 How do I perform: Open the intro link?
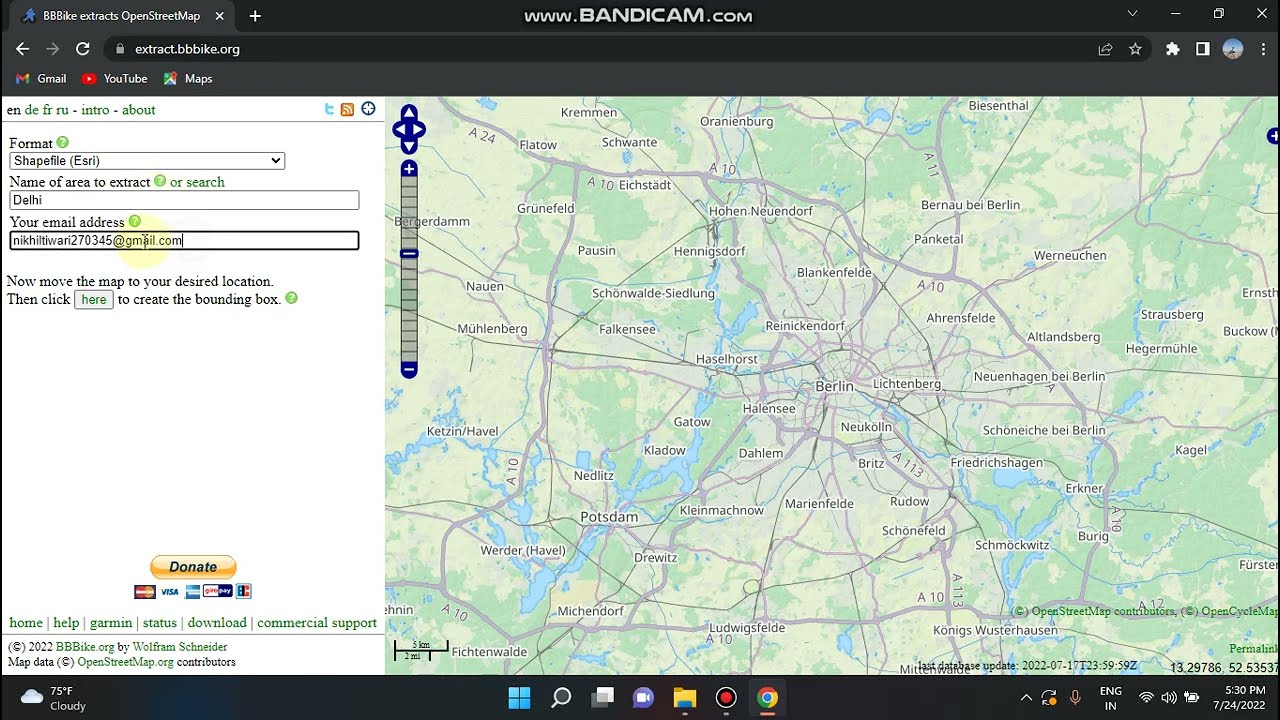(x=95, y=110)
